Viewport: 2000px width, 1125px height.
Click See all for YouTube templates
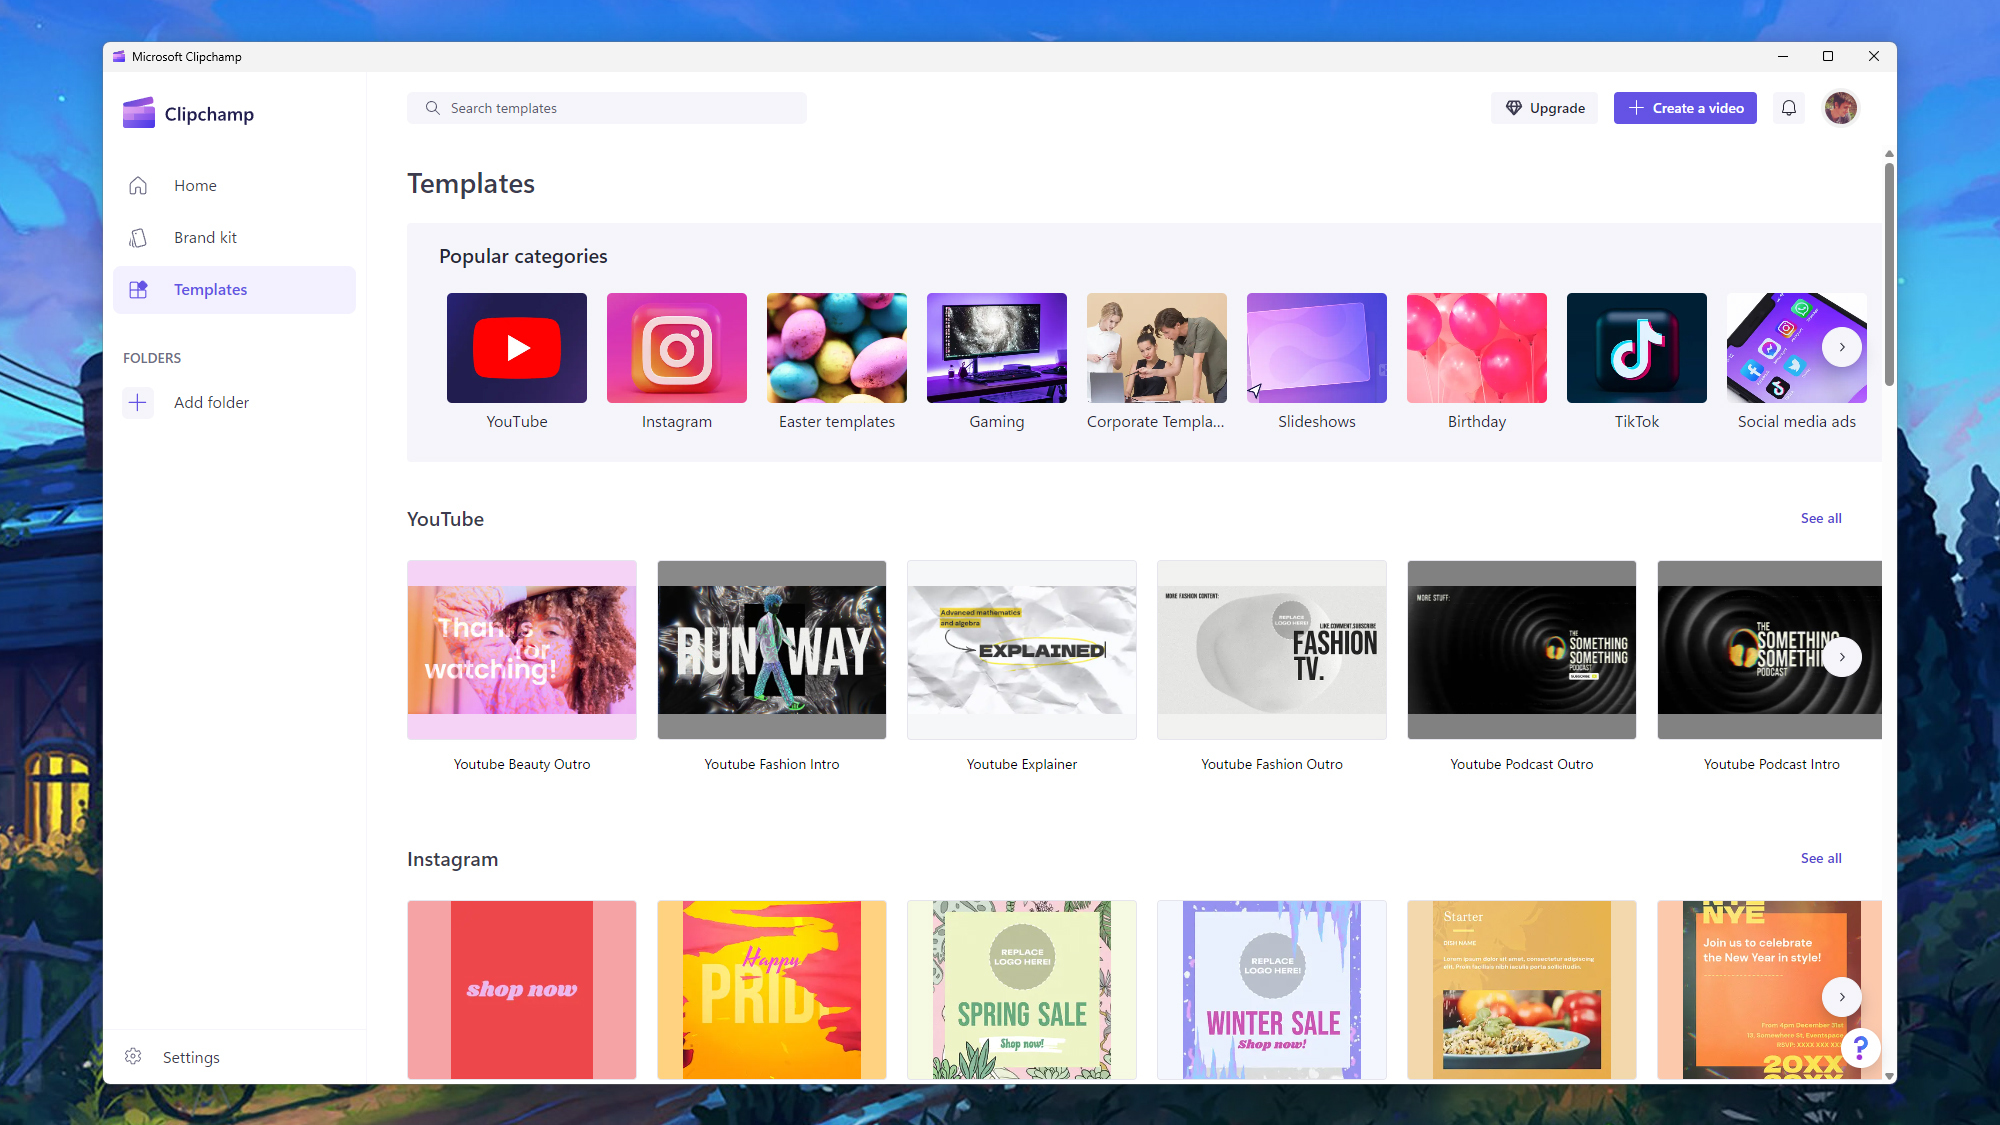1820,518
